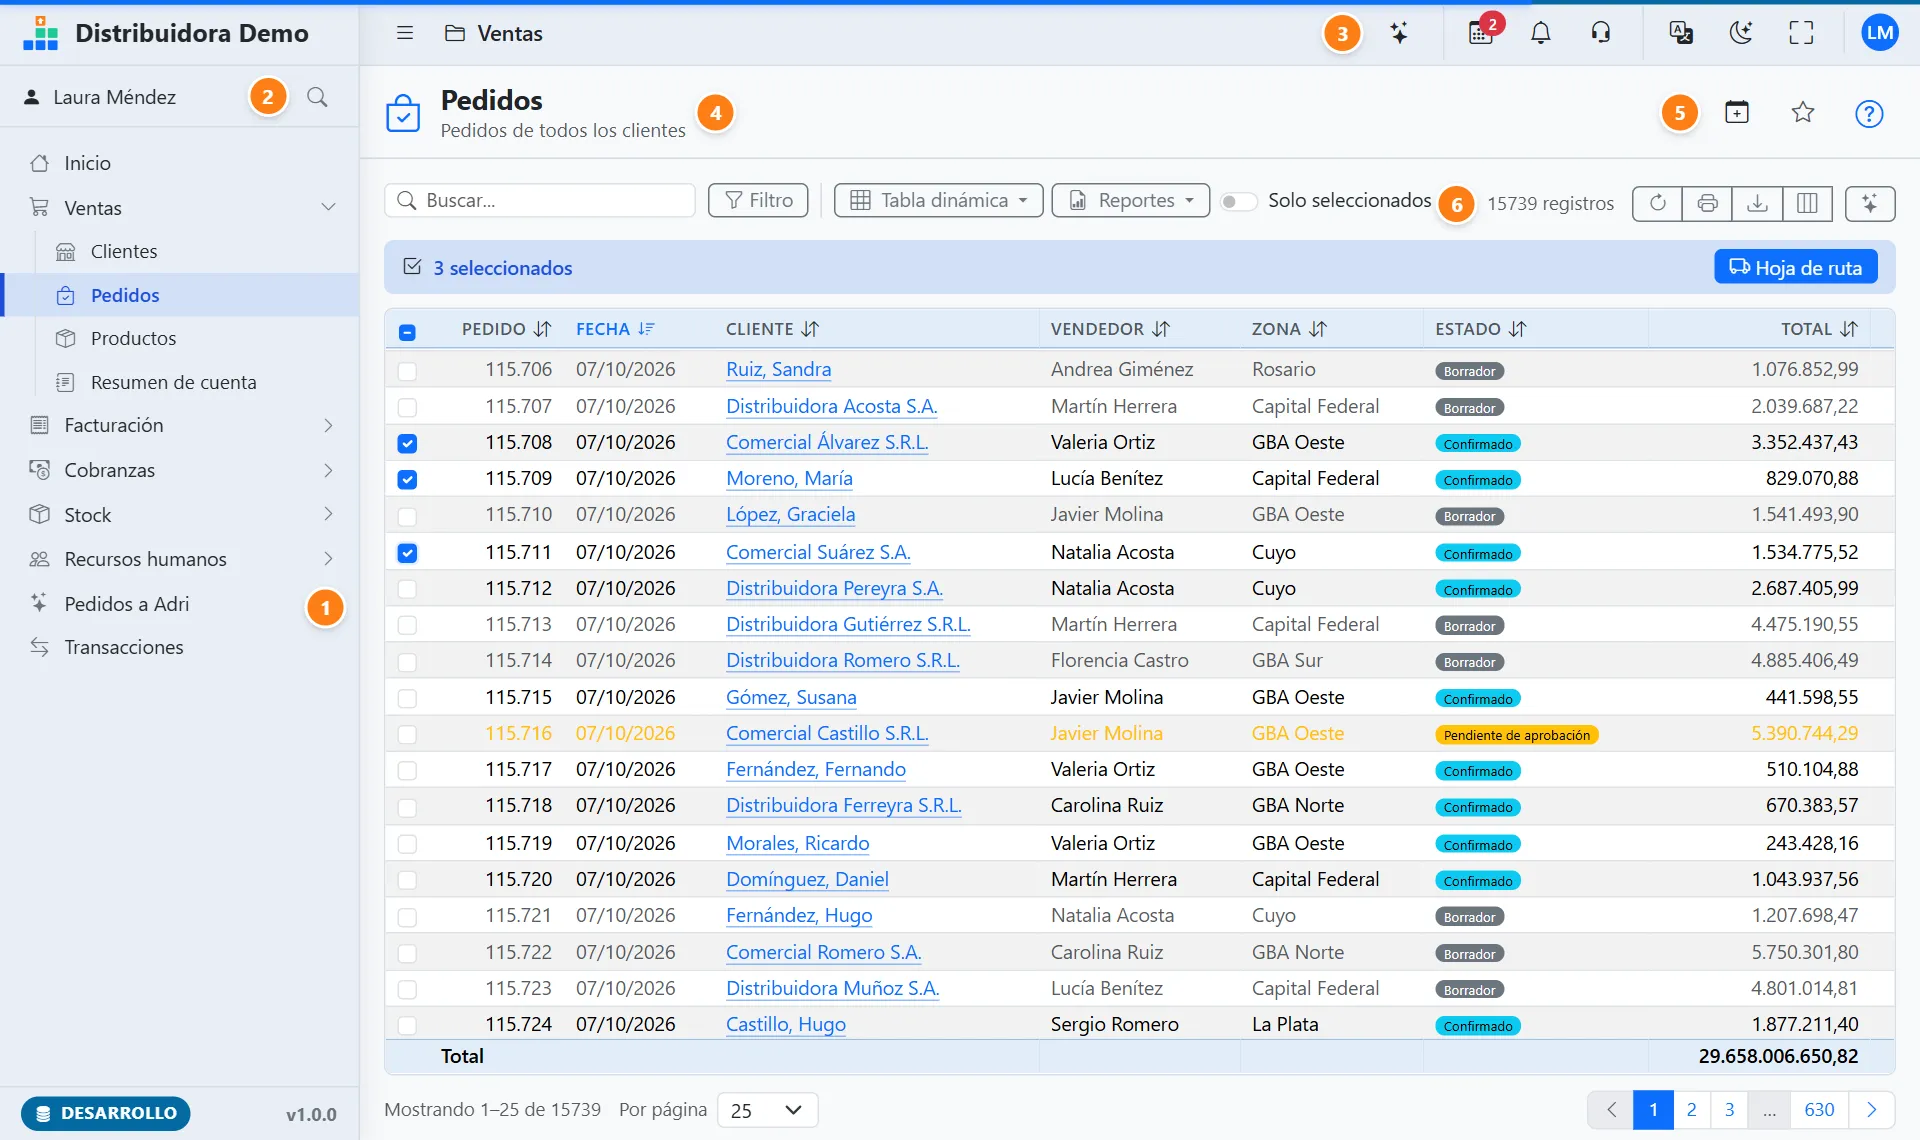This screenshot has height=1140, width=1920.
Task: Go to Clientes in the sidebar
Action: point(180,251)
